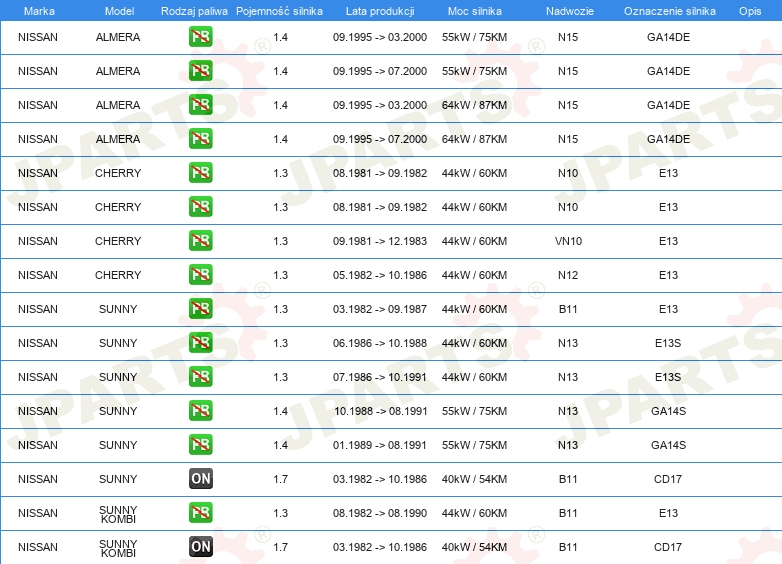Click the petrol icon in the Cherry VN10 row
The height and width of the screenshot is (564, 782).
tap(200, 240)
